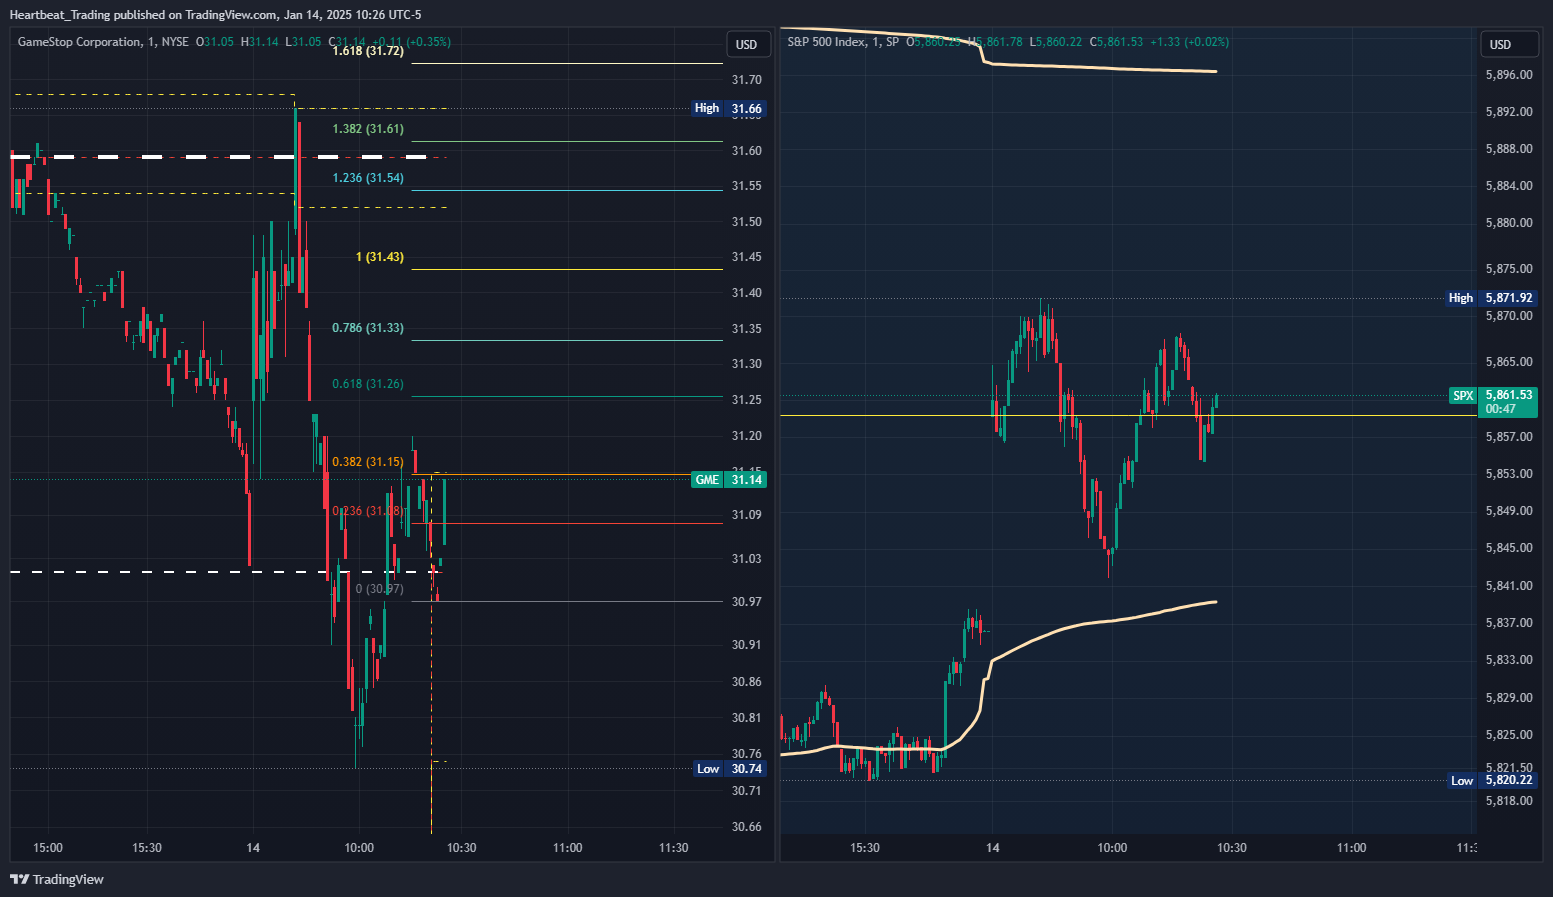Image resolution: width=1553 pixels, height=897 pixels.
Task: Select the 1 (31.43) Fibonacci level label
Action: click(380, 257)
